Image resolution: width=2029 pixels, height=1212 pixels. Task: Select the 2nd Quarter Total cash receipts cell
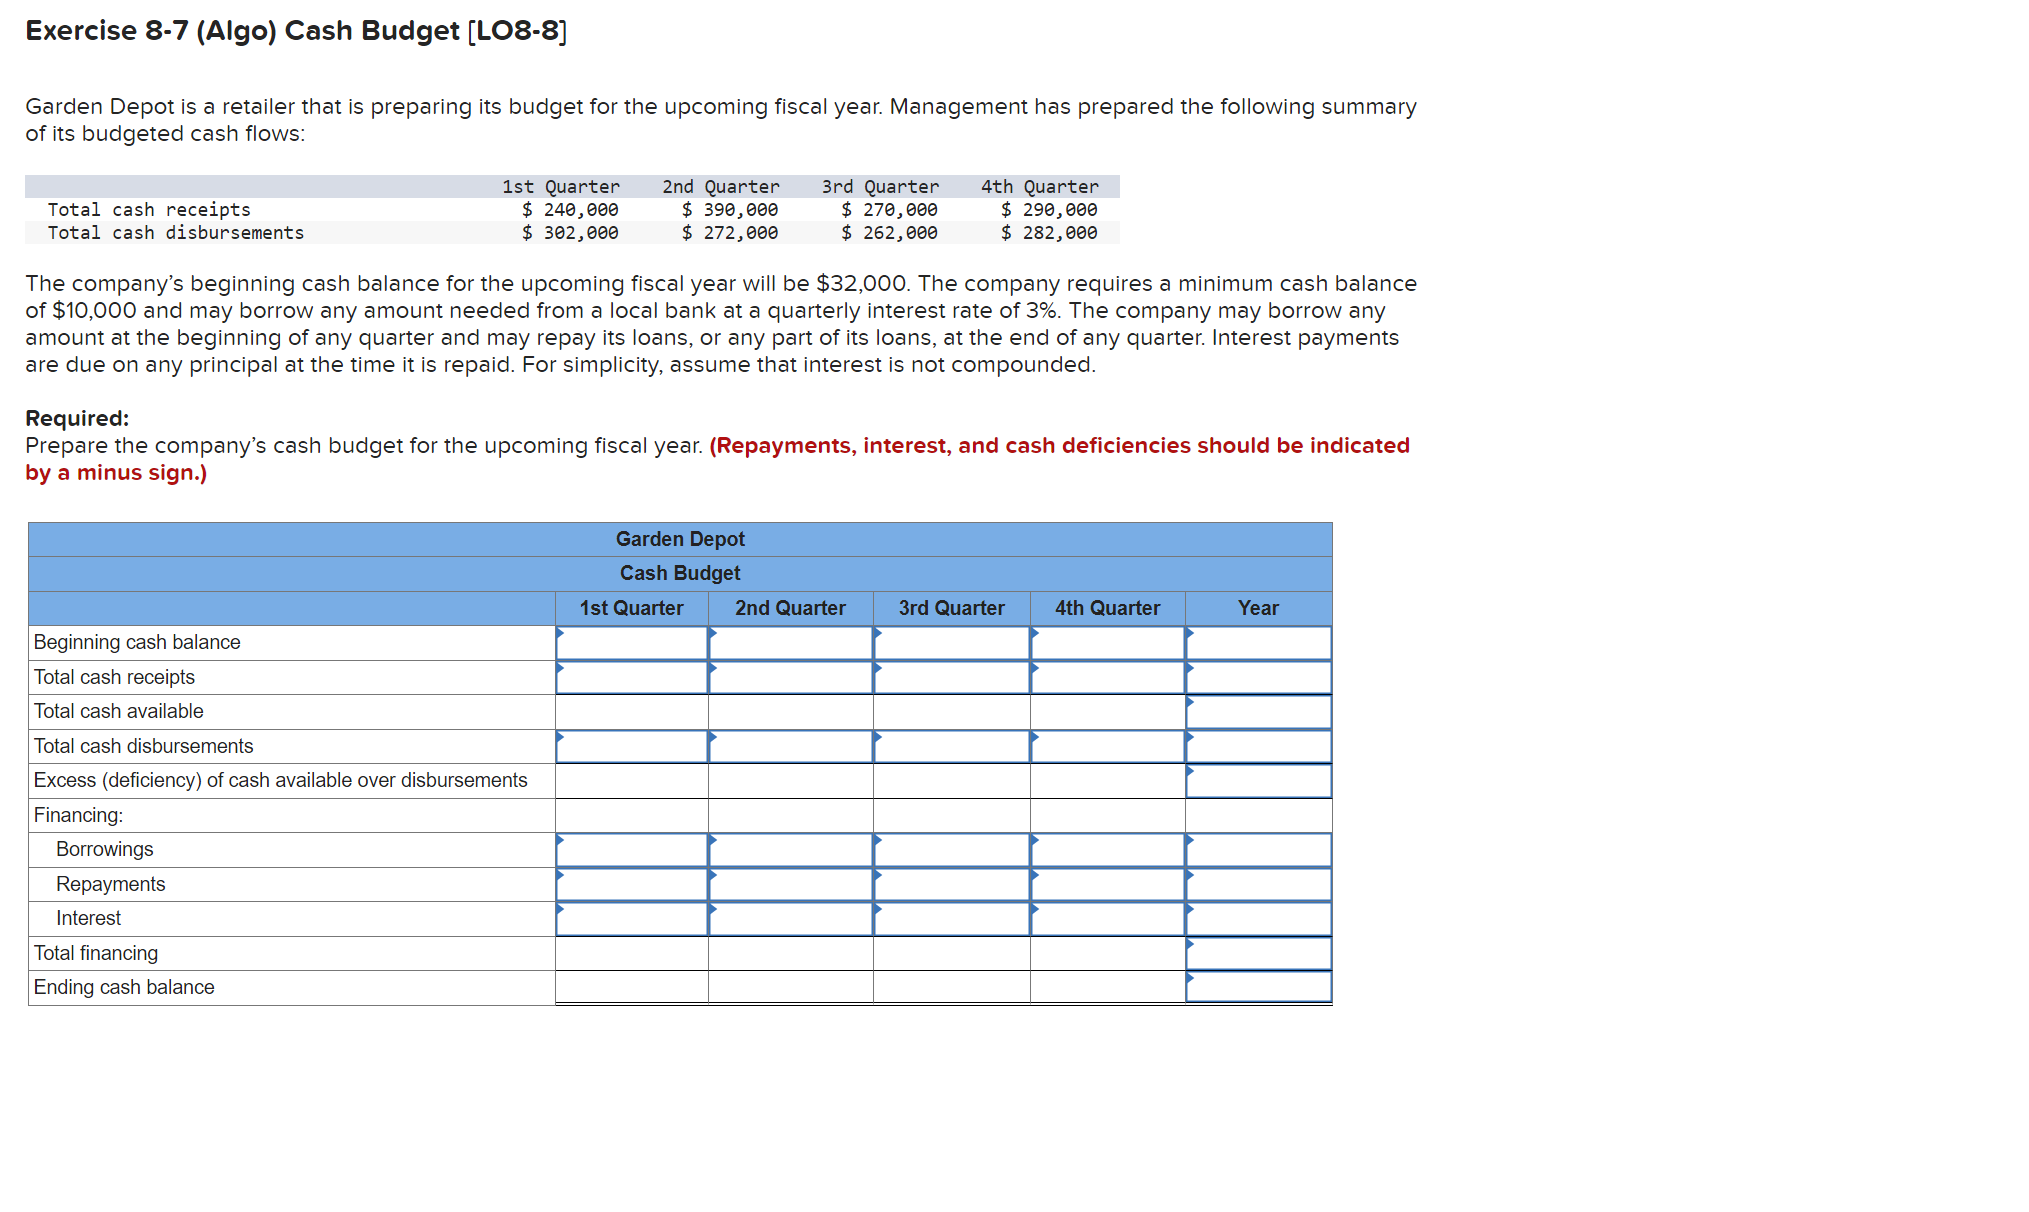790,678
